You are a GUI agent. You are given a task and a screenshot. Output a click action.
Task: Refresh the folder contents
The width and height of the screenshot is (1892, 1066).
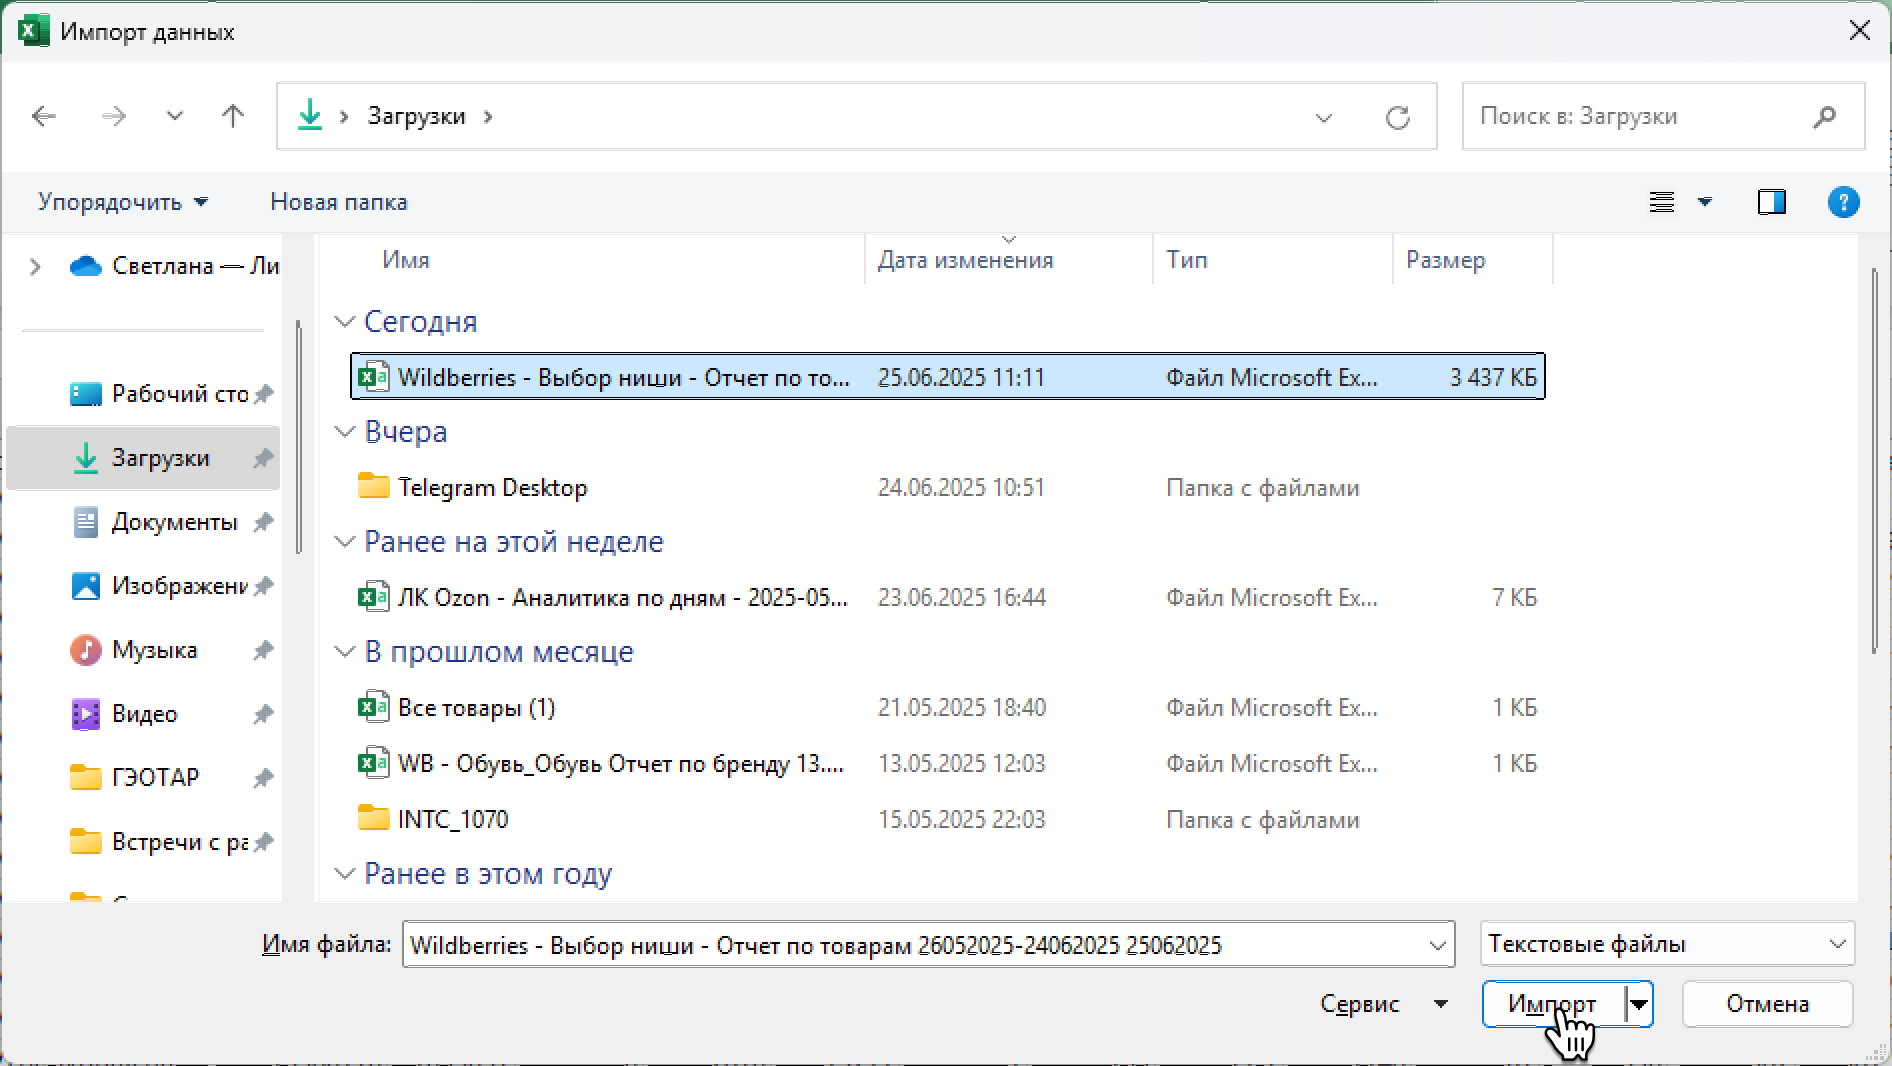[x=1398, y=117]
